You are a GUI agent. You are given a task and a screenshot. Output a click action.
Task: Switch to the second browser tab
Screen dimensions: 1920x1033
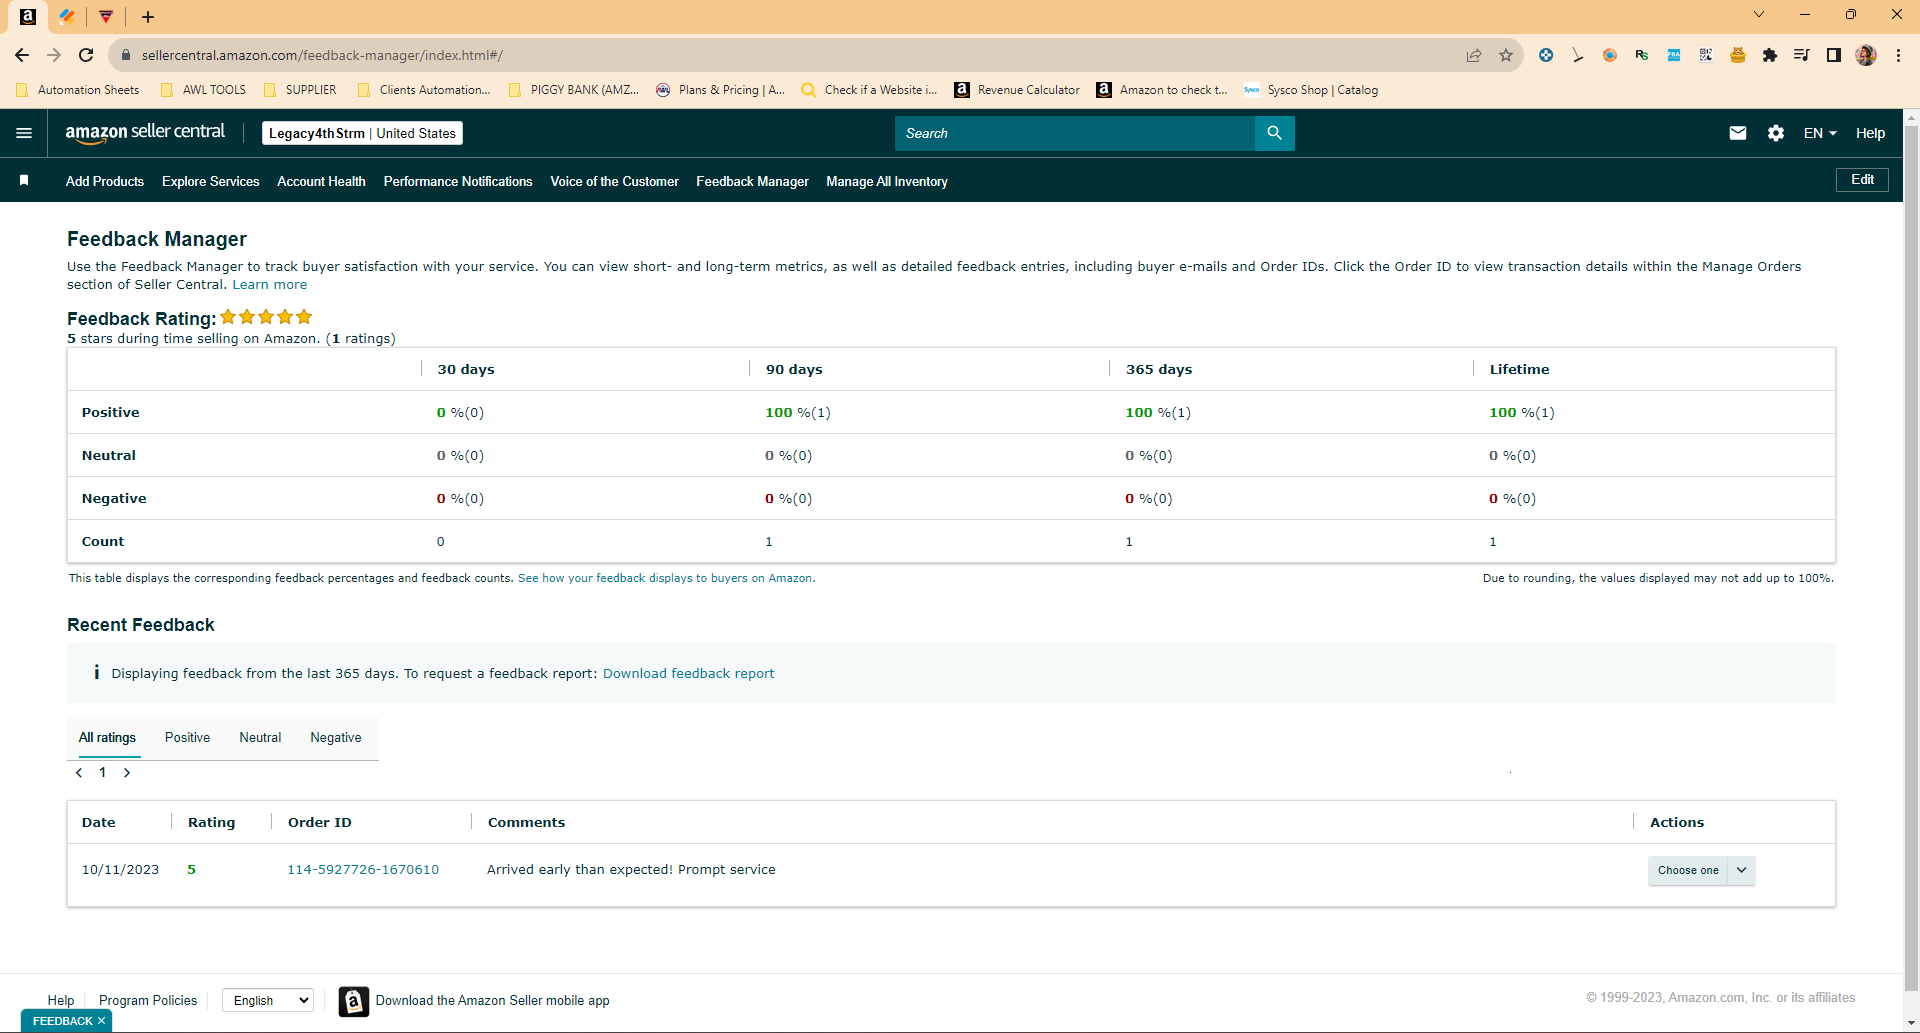click(67, 17)
